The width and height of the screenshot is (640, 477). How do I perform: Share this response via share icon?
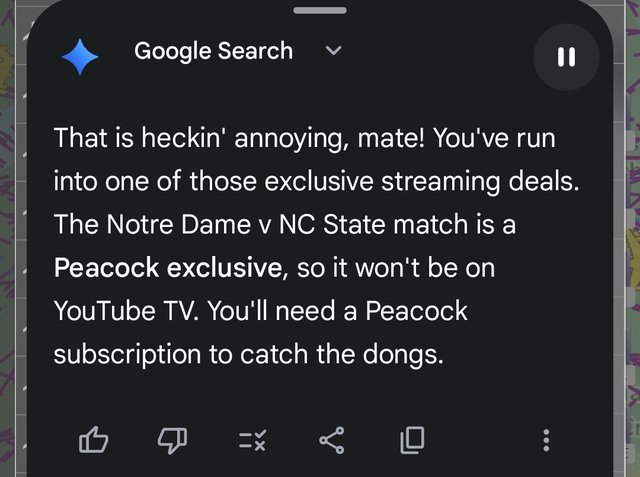click(331, 438)
